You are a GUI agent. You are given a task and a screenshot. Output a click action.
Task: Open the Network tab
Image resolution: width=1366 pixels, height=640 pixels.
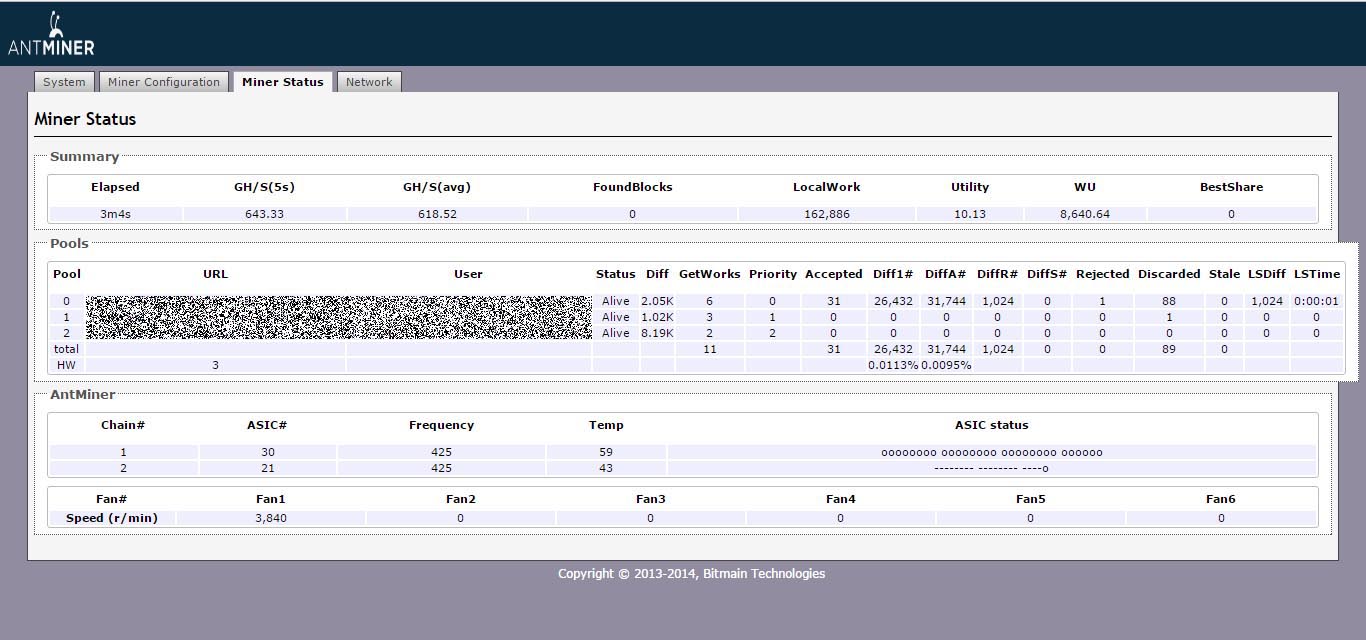coord(369,82)
